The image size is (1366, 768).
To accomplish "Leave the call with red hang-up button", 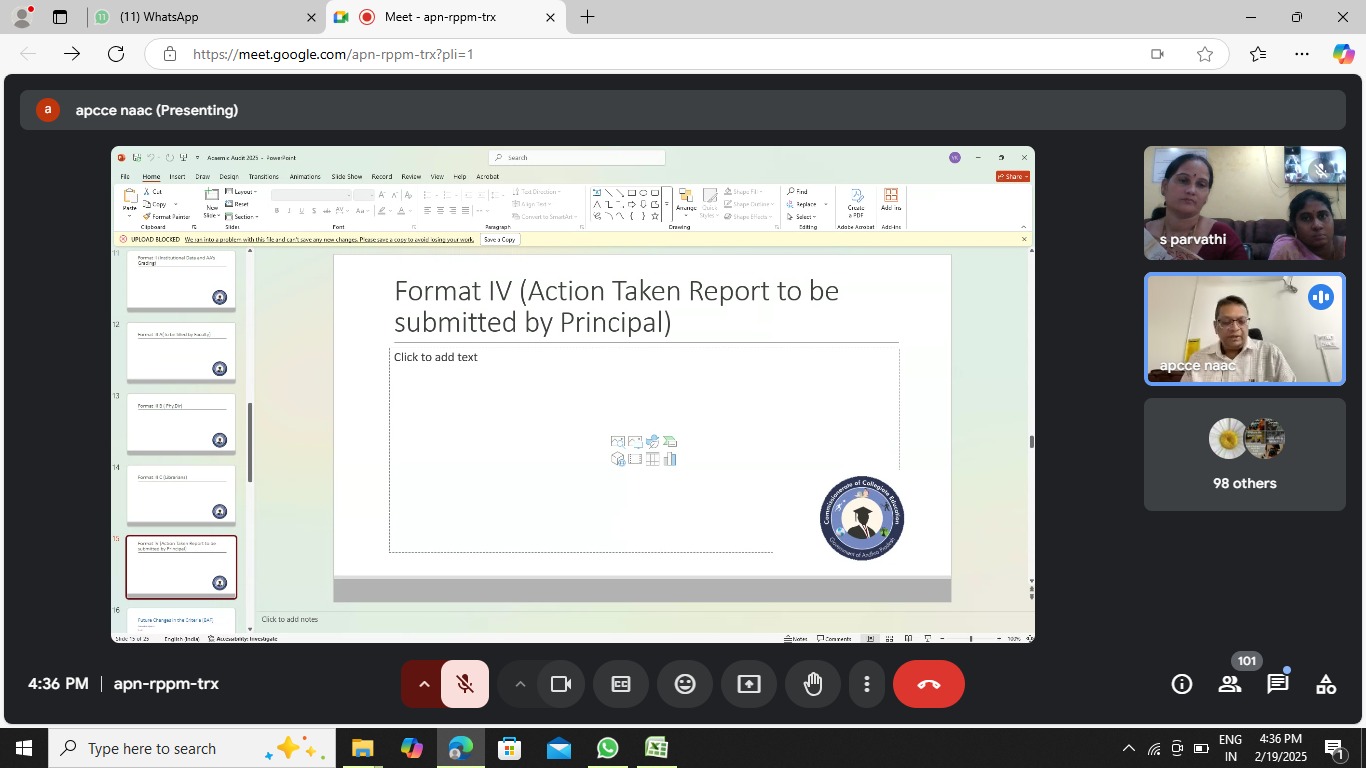I will (x=928, y=684).
